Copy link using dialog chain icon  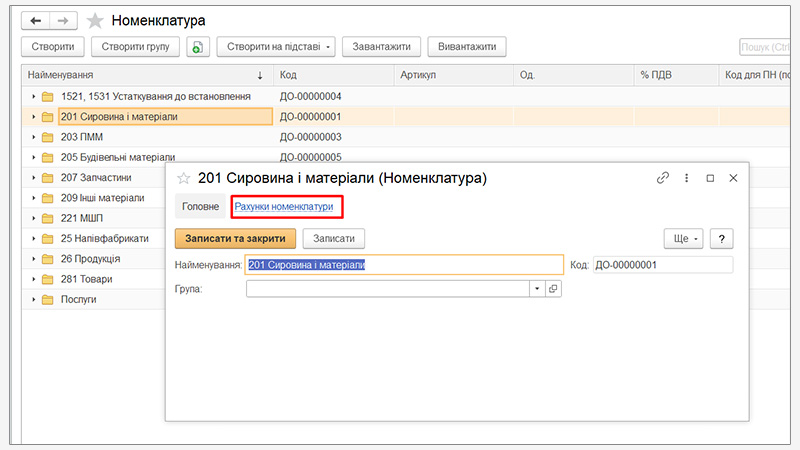pos(662,178)
